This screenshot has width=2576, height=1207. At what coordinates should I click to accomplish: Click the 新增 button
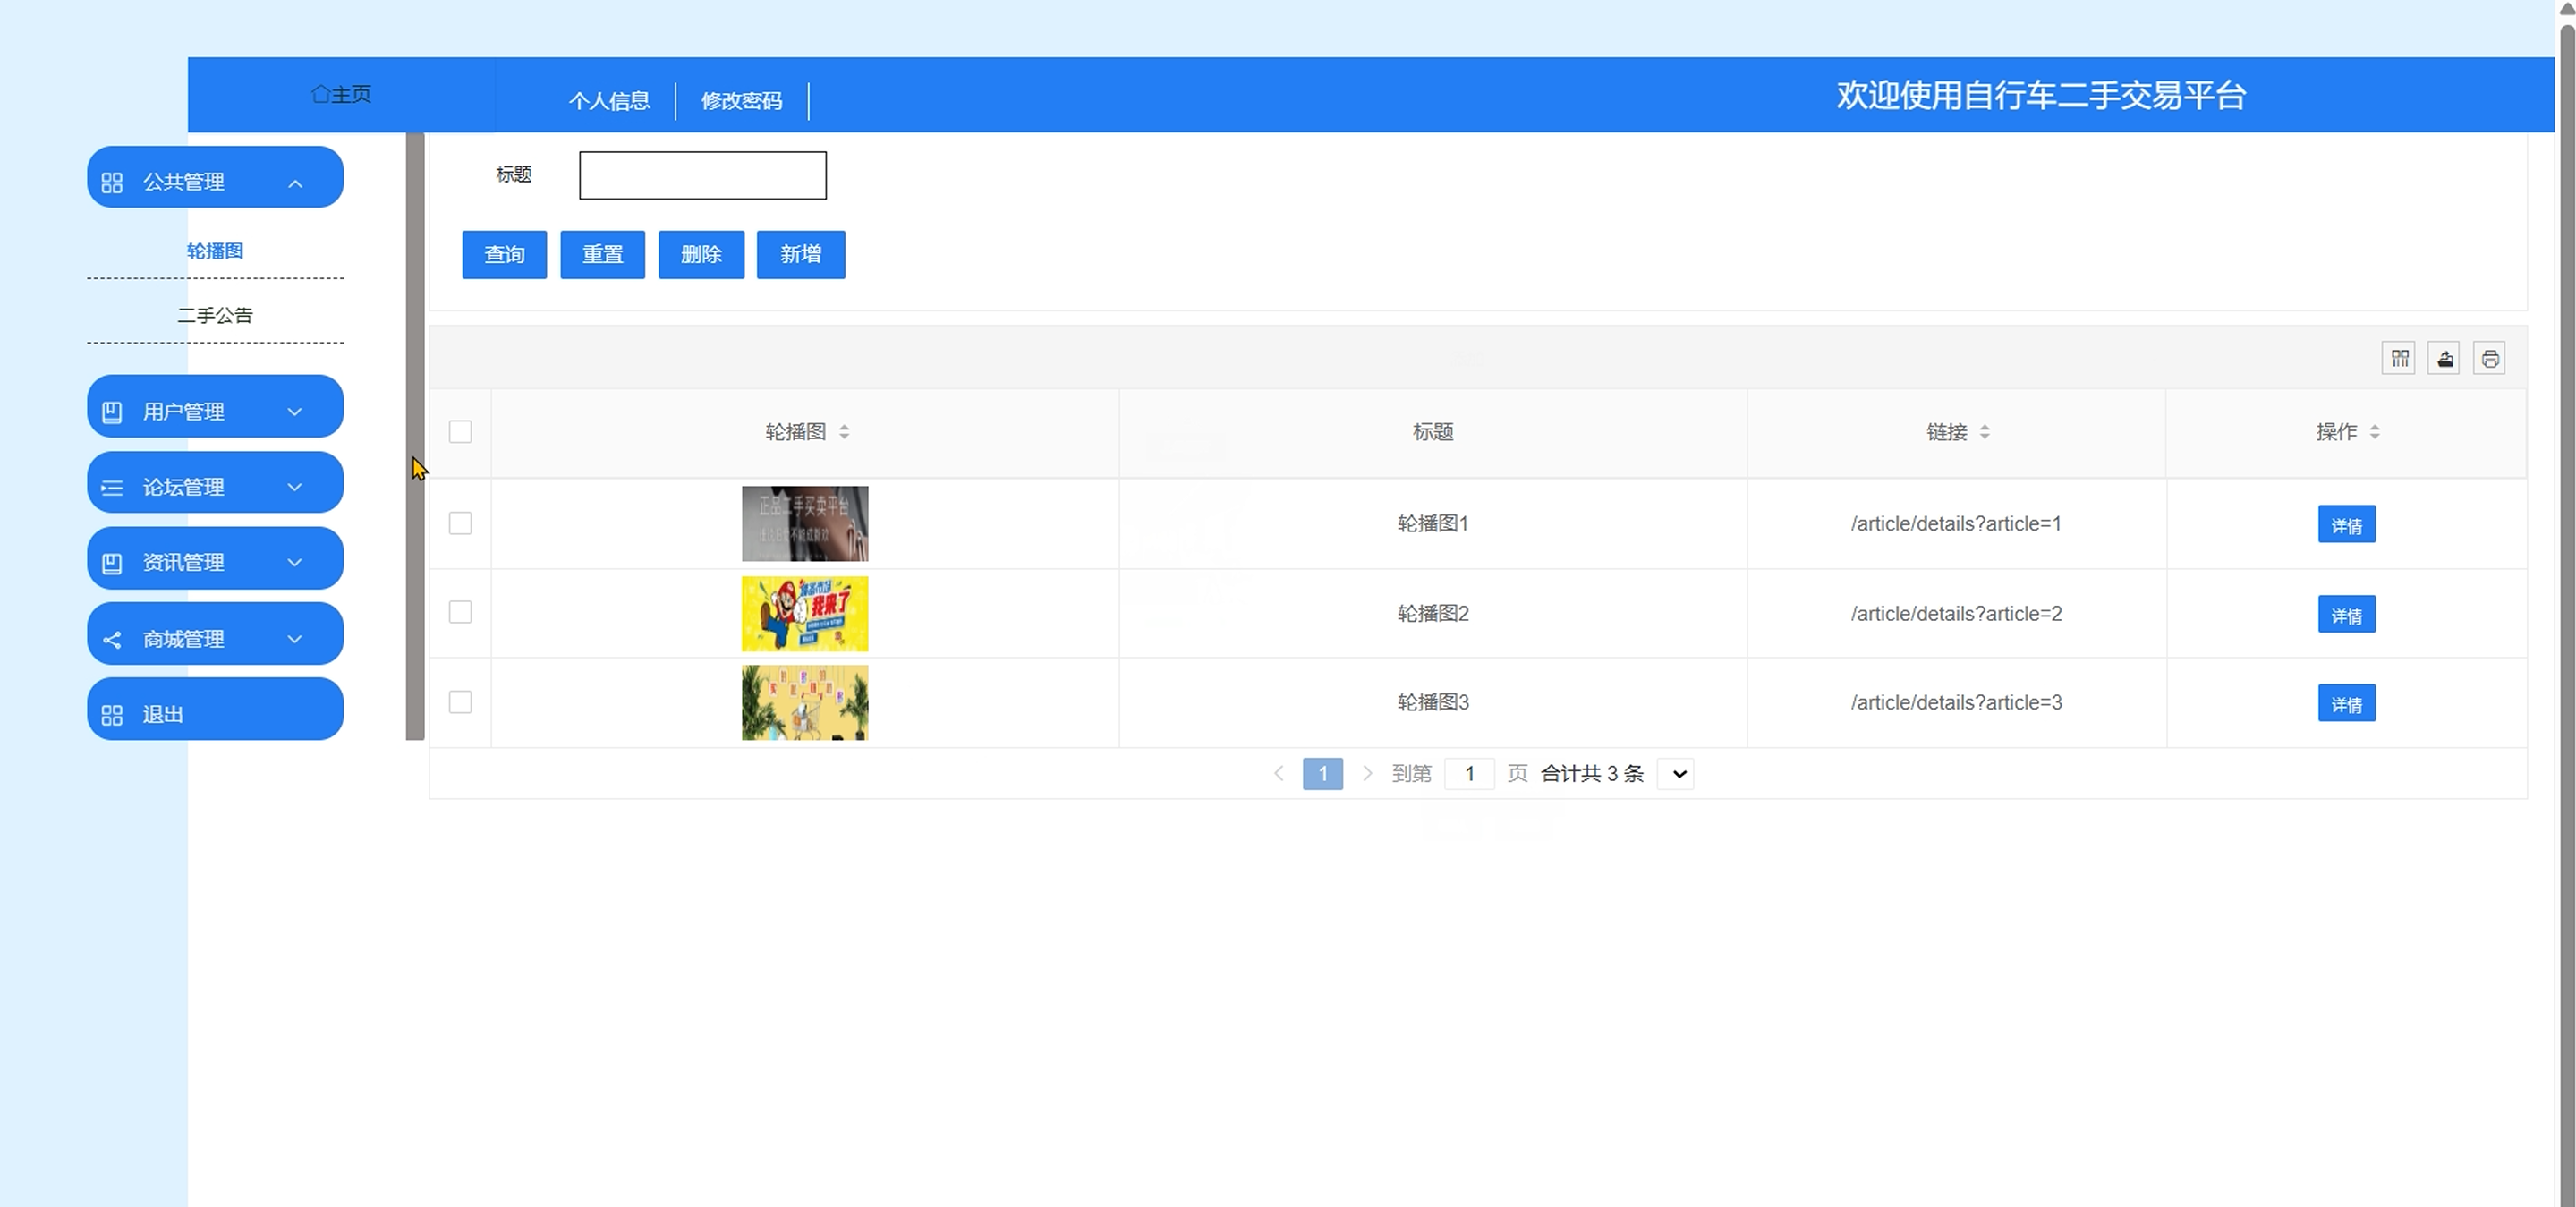click(800, 254)
